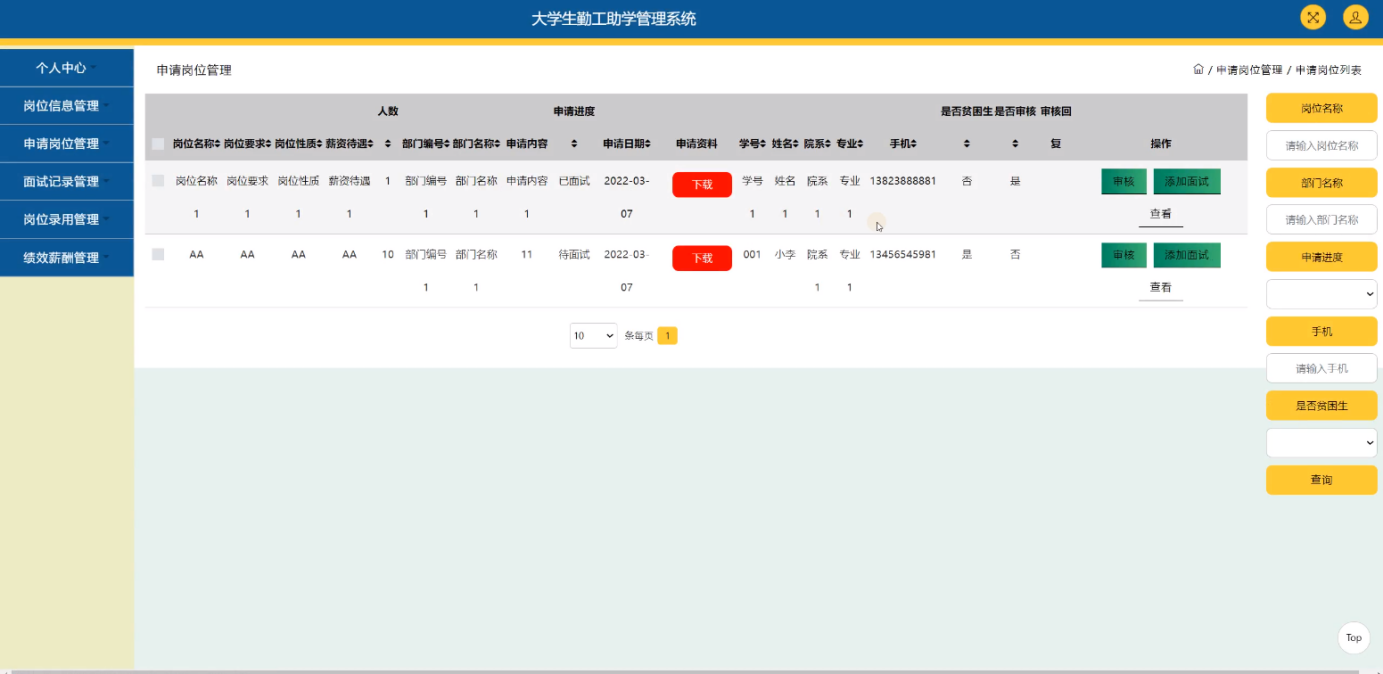Sort by 学号 column sort arrows
The image size is (1383, 674).
762,143
